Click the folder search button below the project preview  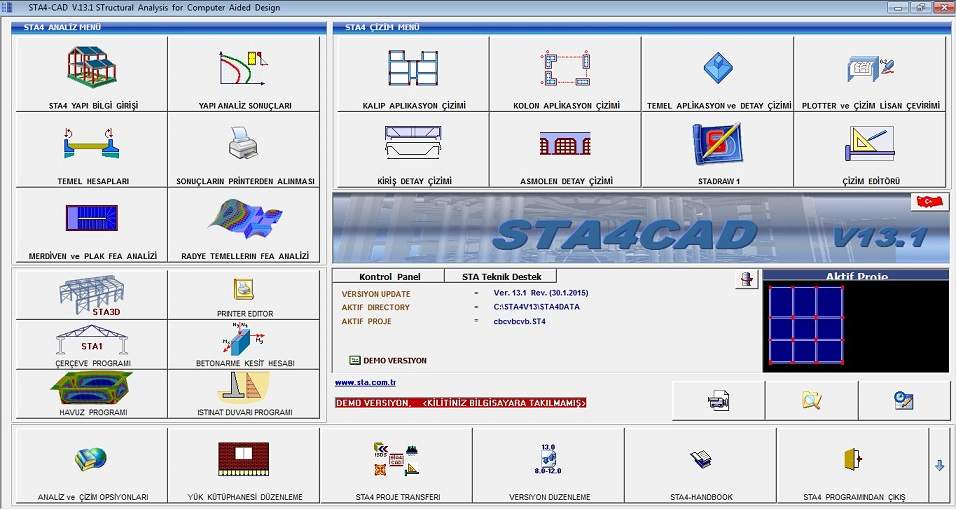click(x=811, y=401)
